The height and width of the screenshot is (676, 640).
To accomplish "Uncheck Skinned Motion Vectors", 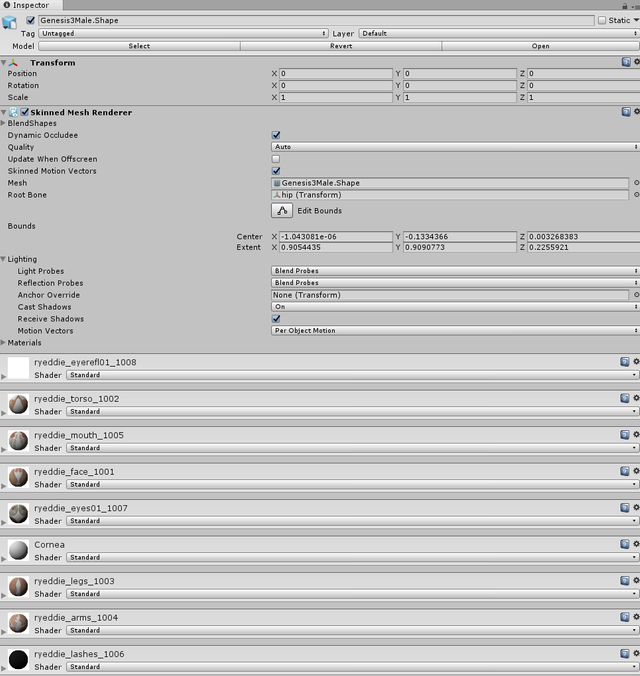I will point(276,171).
